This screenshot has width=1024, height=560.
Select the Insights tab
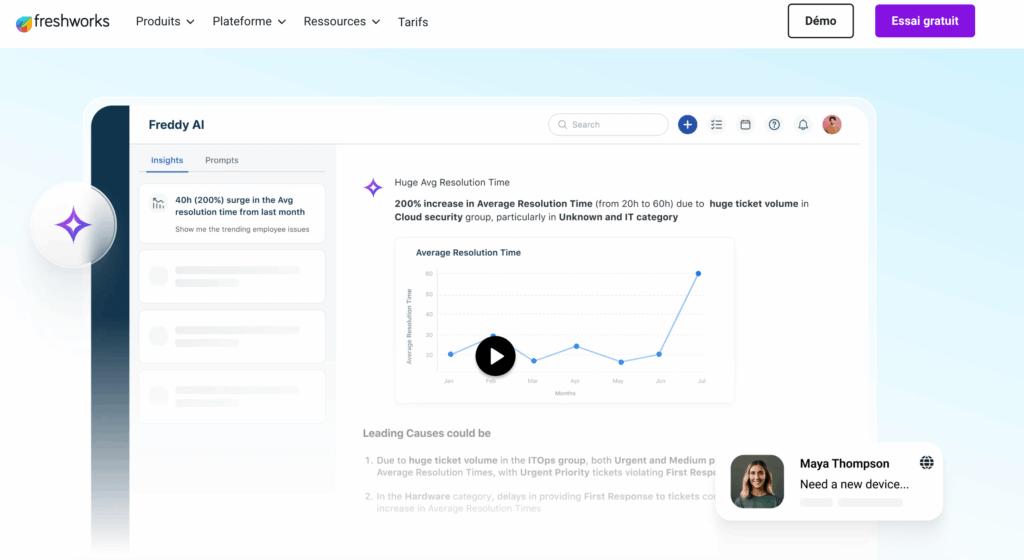pyautogui.click(x=167, y=160)
